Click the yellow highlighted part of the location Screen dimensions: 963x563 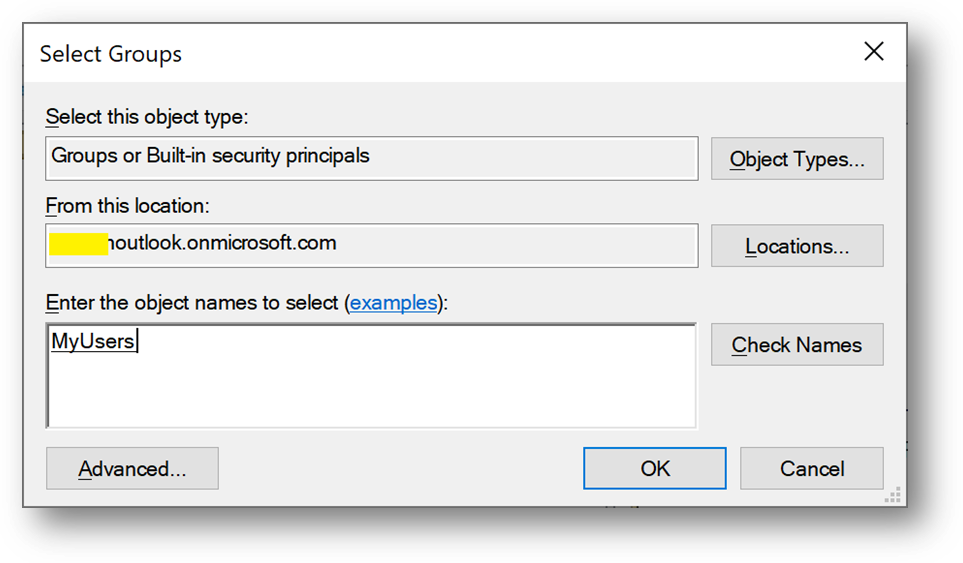pyautogui.click(x=79, y=244)
